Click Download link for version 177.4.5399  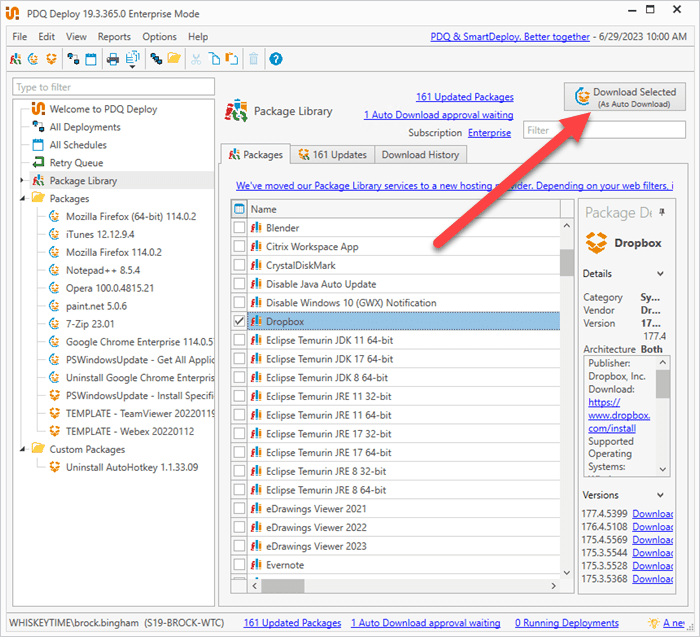pyautogui.click(x=653, y=514)
